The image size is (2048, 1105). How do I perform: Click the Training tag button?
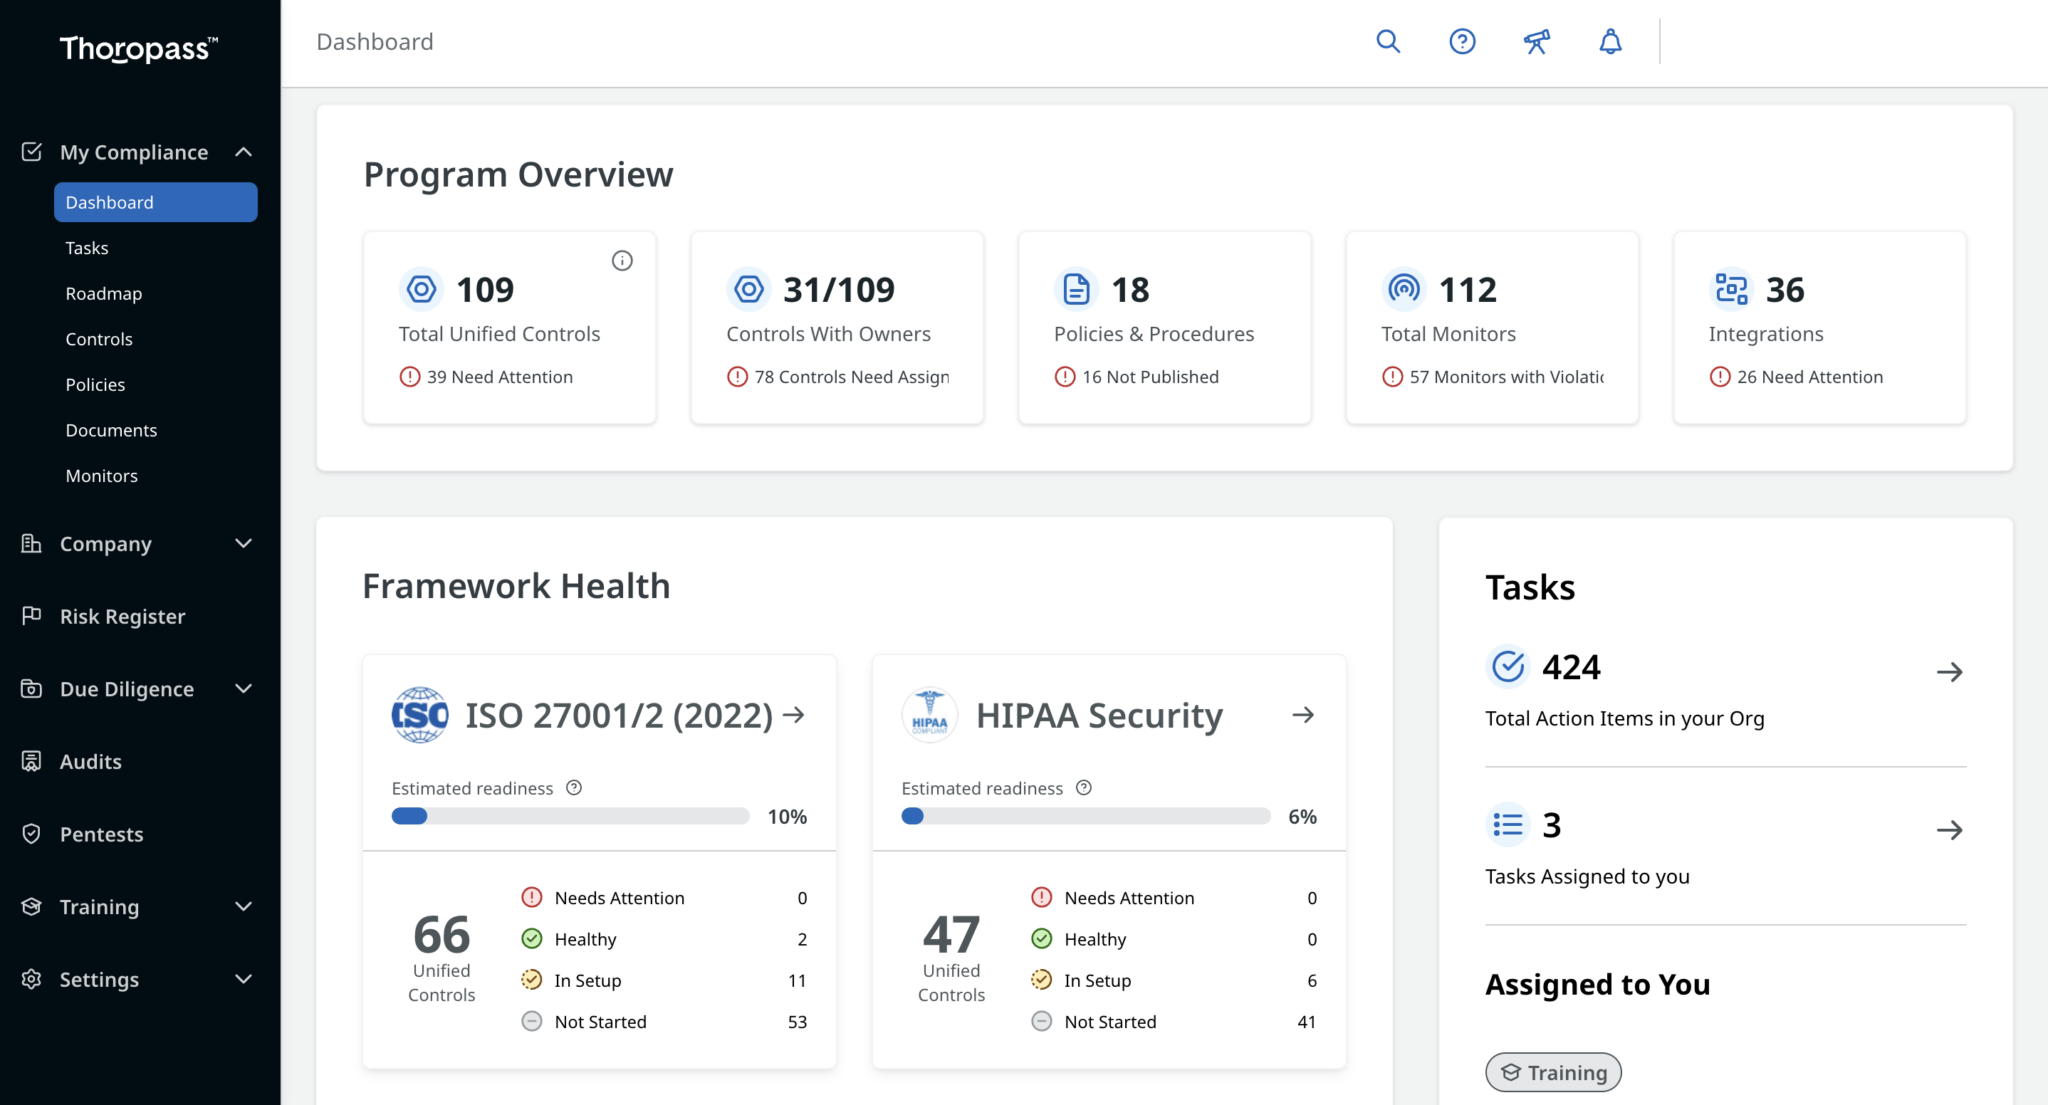1553,1072
